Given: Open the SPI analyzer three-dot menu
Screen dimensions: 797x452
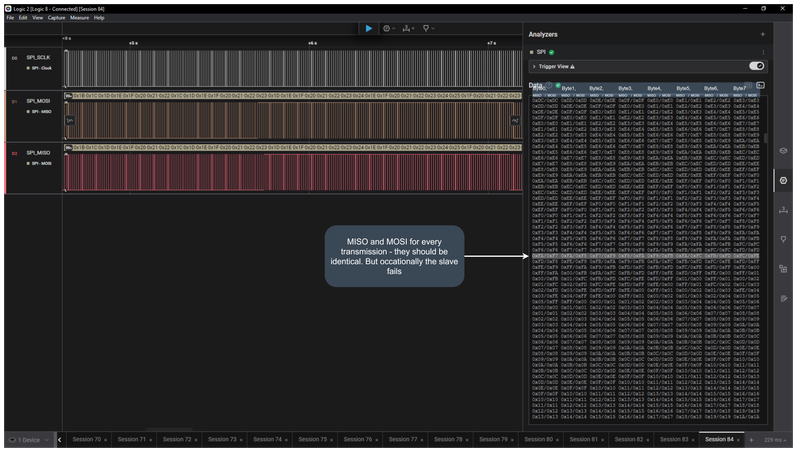Looking at the screenshot, I should coord(763,52).
